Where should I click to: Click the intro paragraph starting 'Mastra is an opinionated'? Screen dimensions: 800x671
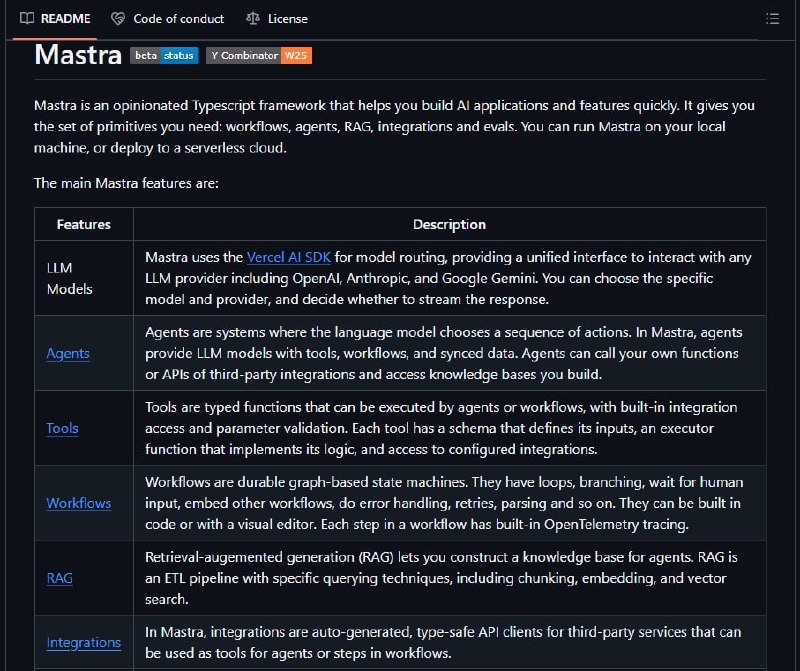394,127
